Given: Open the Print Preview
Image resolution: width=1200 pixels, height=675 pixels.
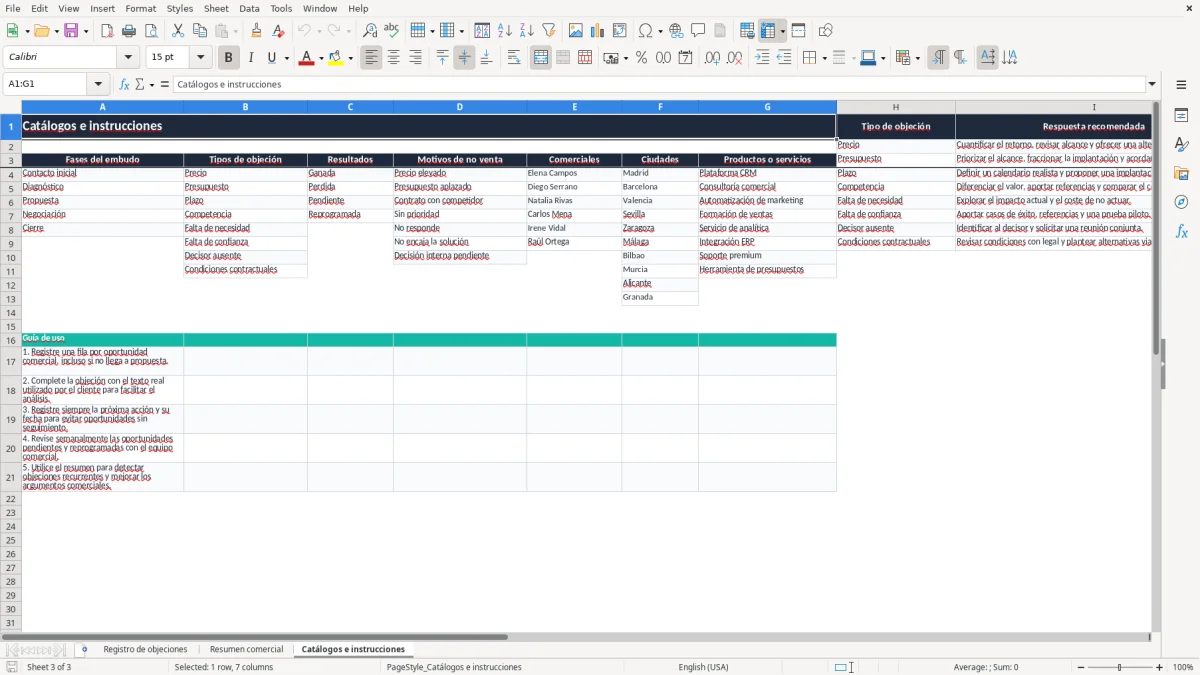Looking at the screenshot, I should click(151, 31).
